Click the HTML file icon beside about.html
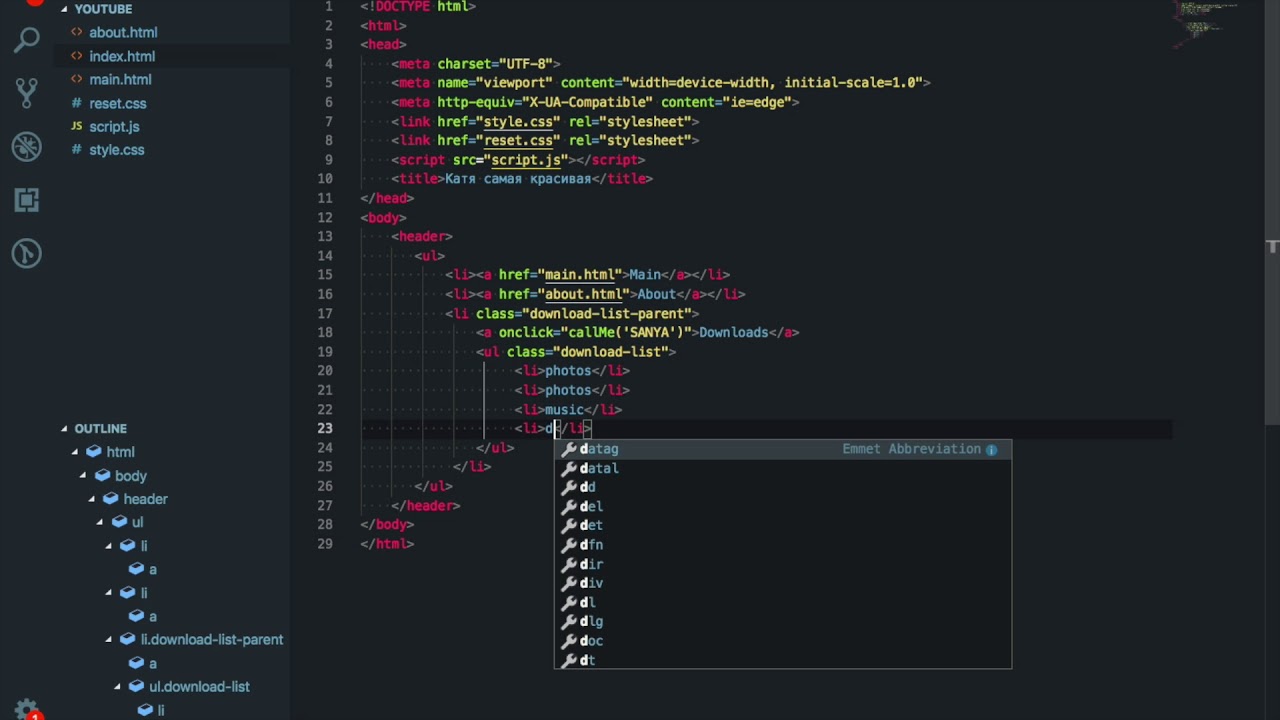This screenshot has height=720, width=1280. click(77, 32)
